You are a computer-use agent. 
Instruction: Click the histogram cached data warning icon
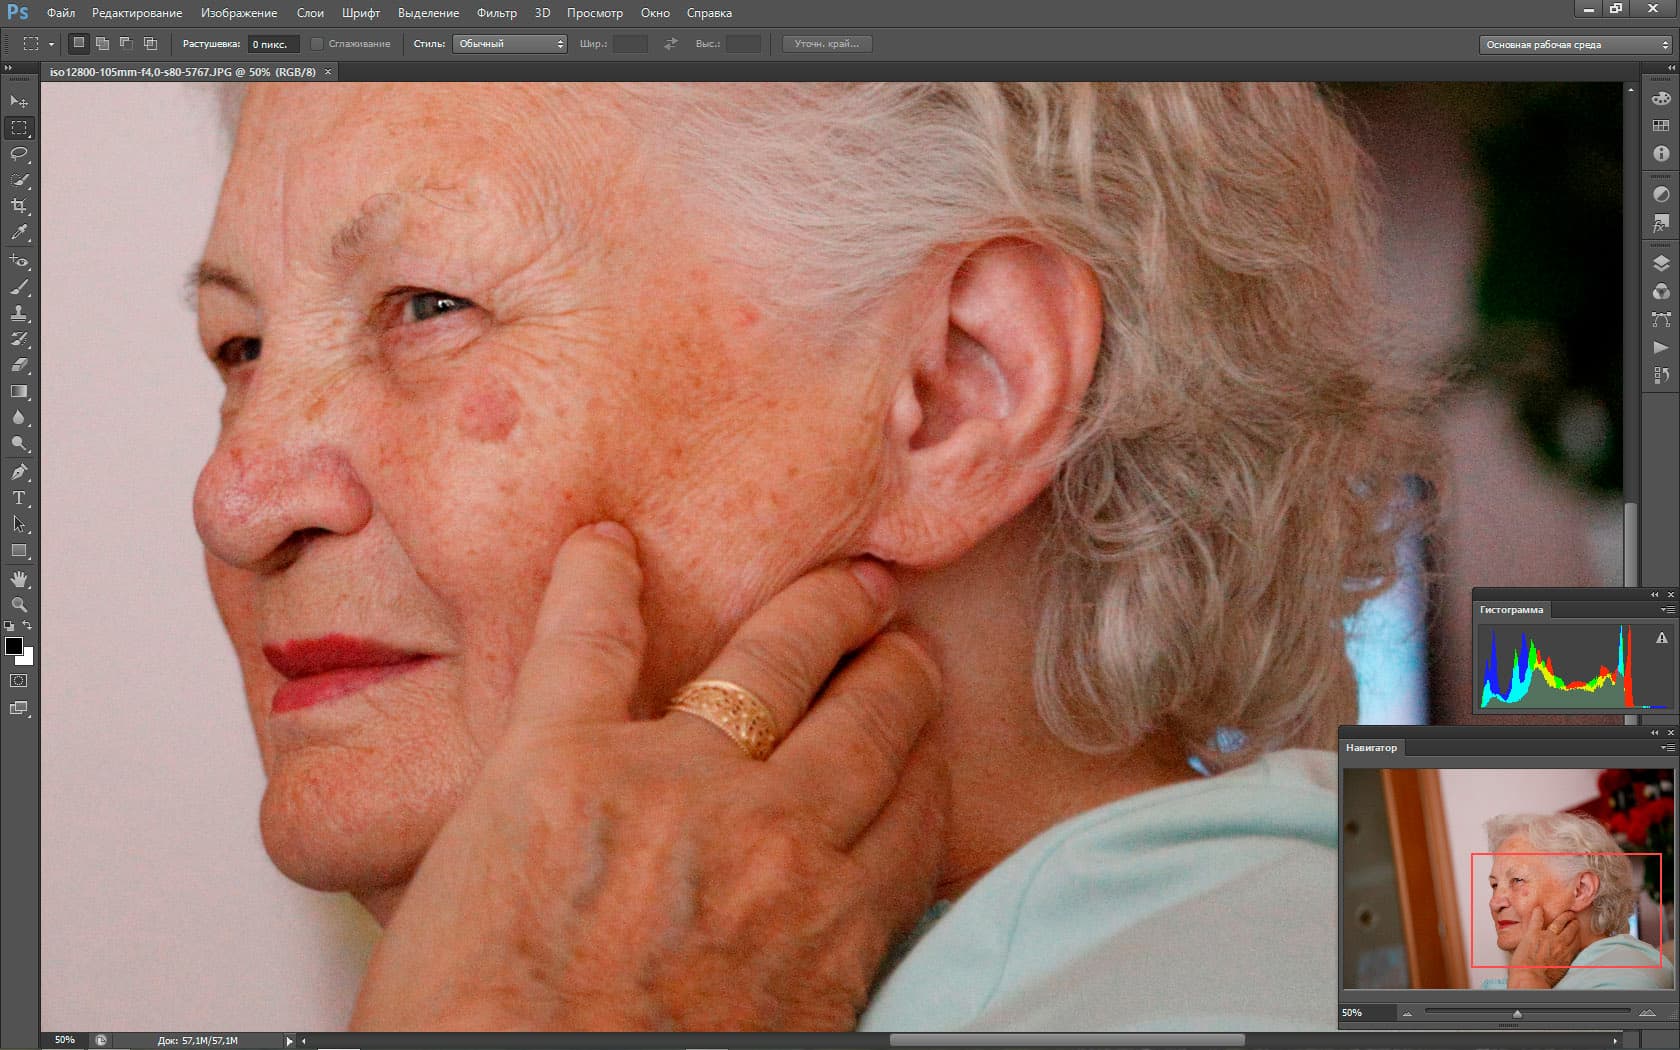tap(1661, 638)
